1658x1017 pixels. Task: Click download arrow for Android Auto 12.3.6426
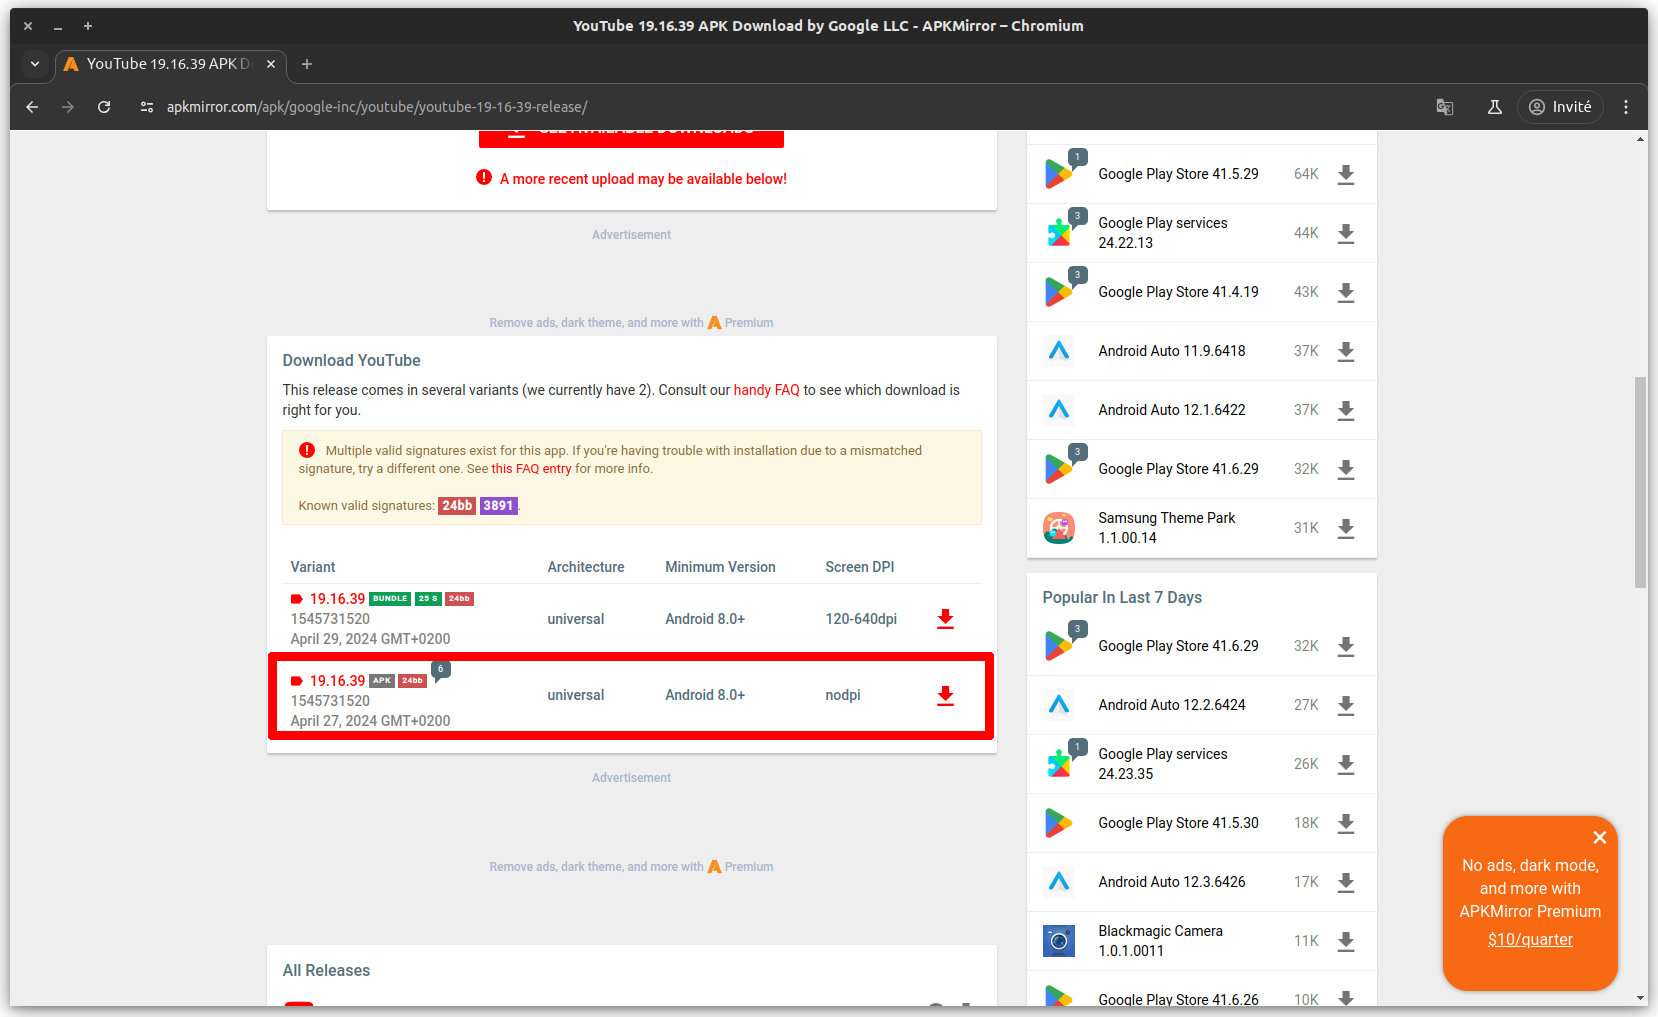pyautogui.click(x=1346, y=882)
